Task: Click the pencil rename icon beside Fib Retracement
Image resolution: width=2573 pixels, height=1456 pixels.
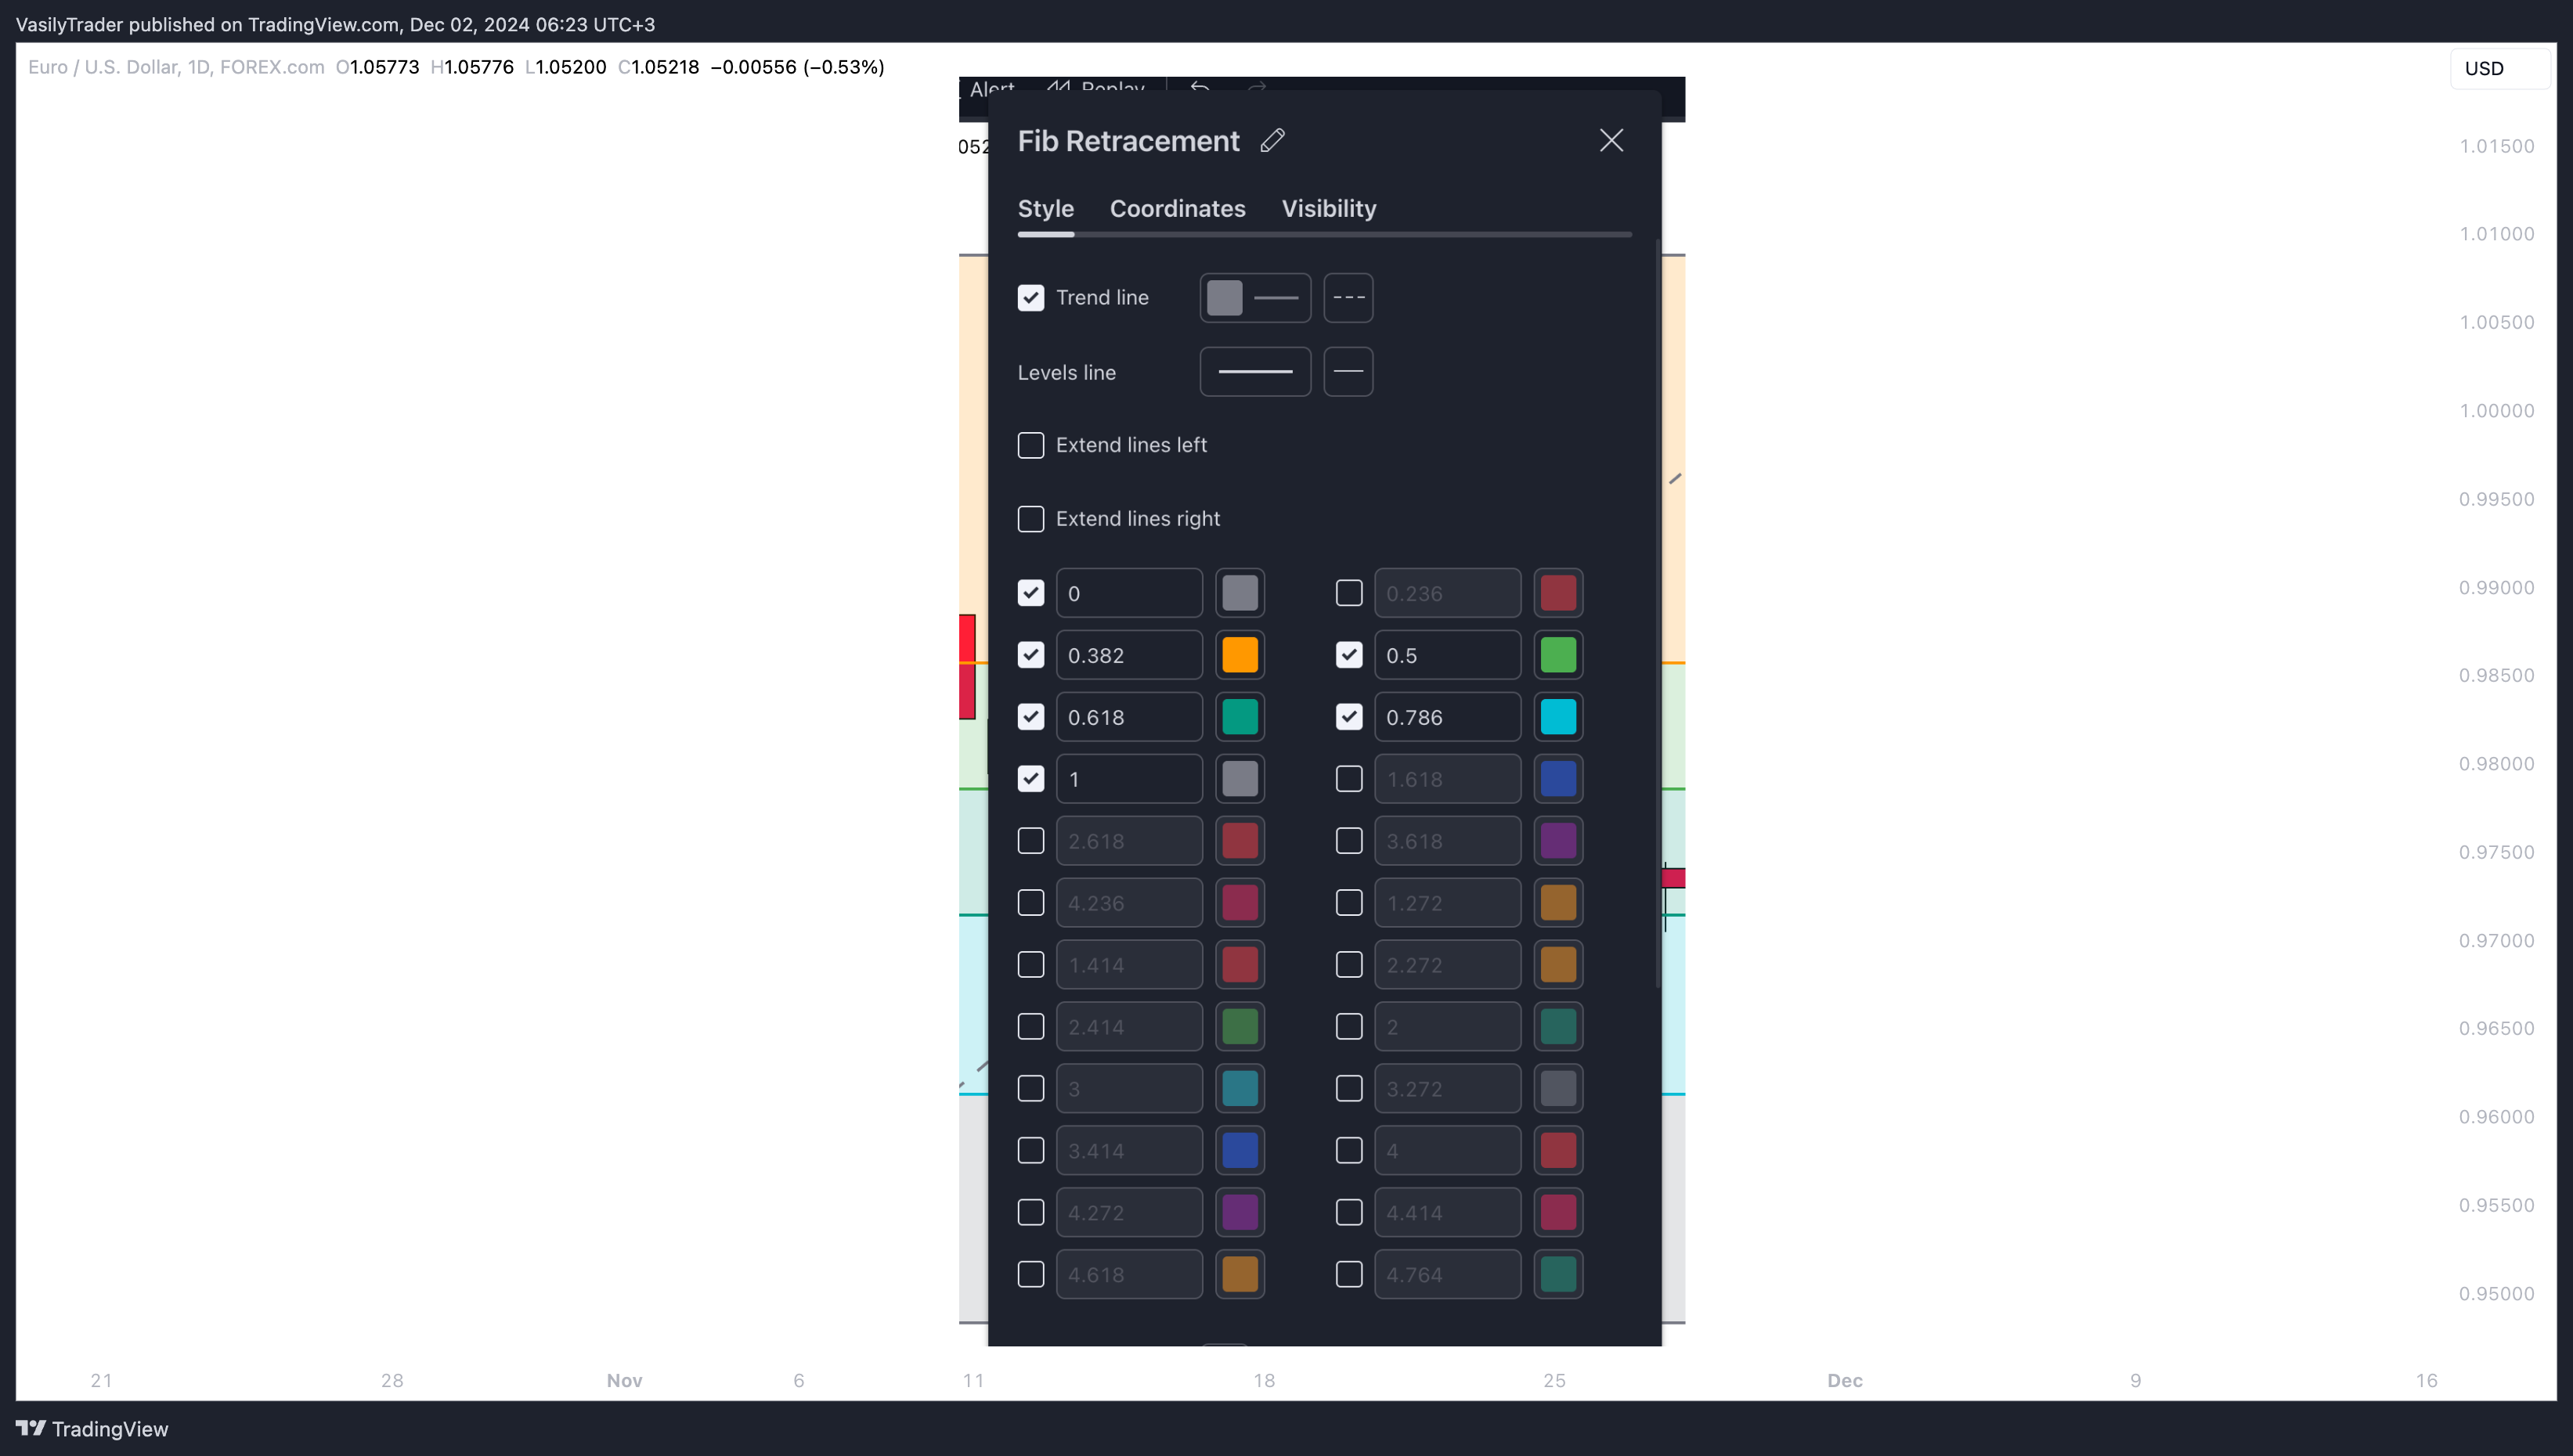Action: tap(1272, 141)
